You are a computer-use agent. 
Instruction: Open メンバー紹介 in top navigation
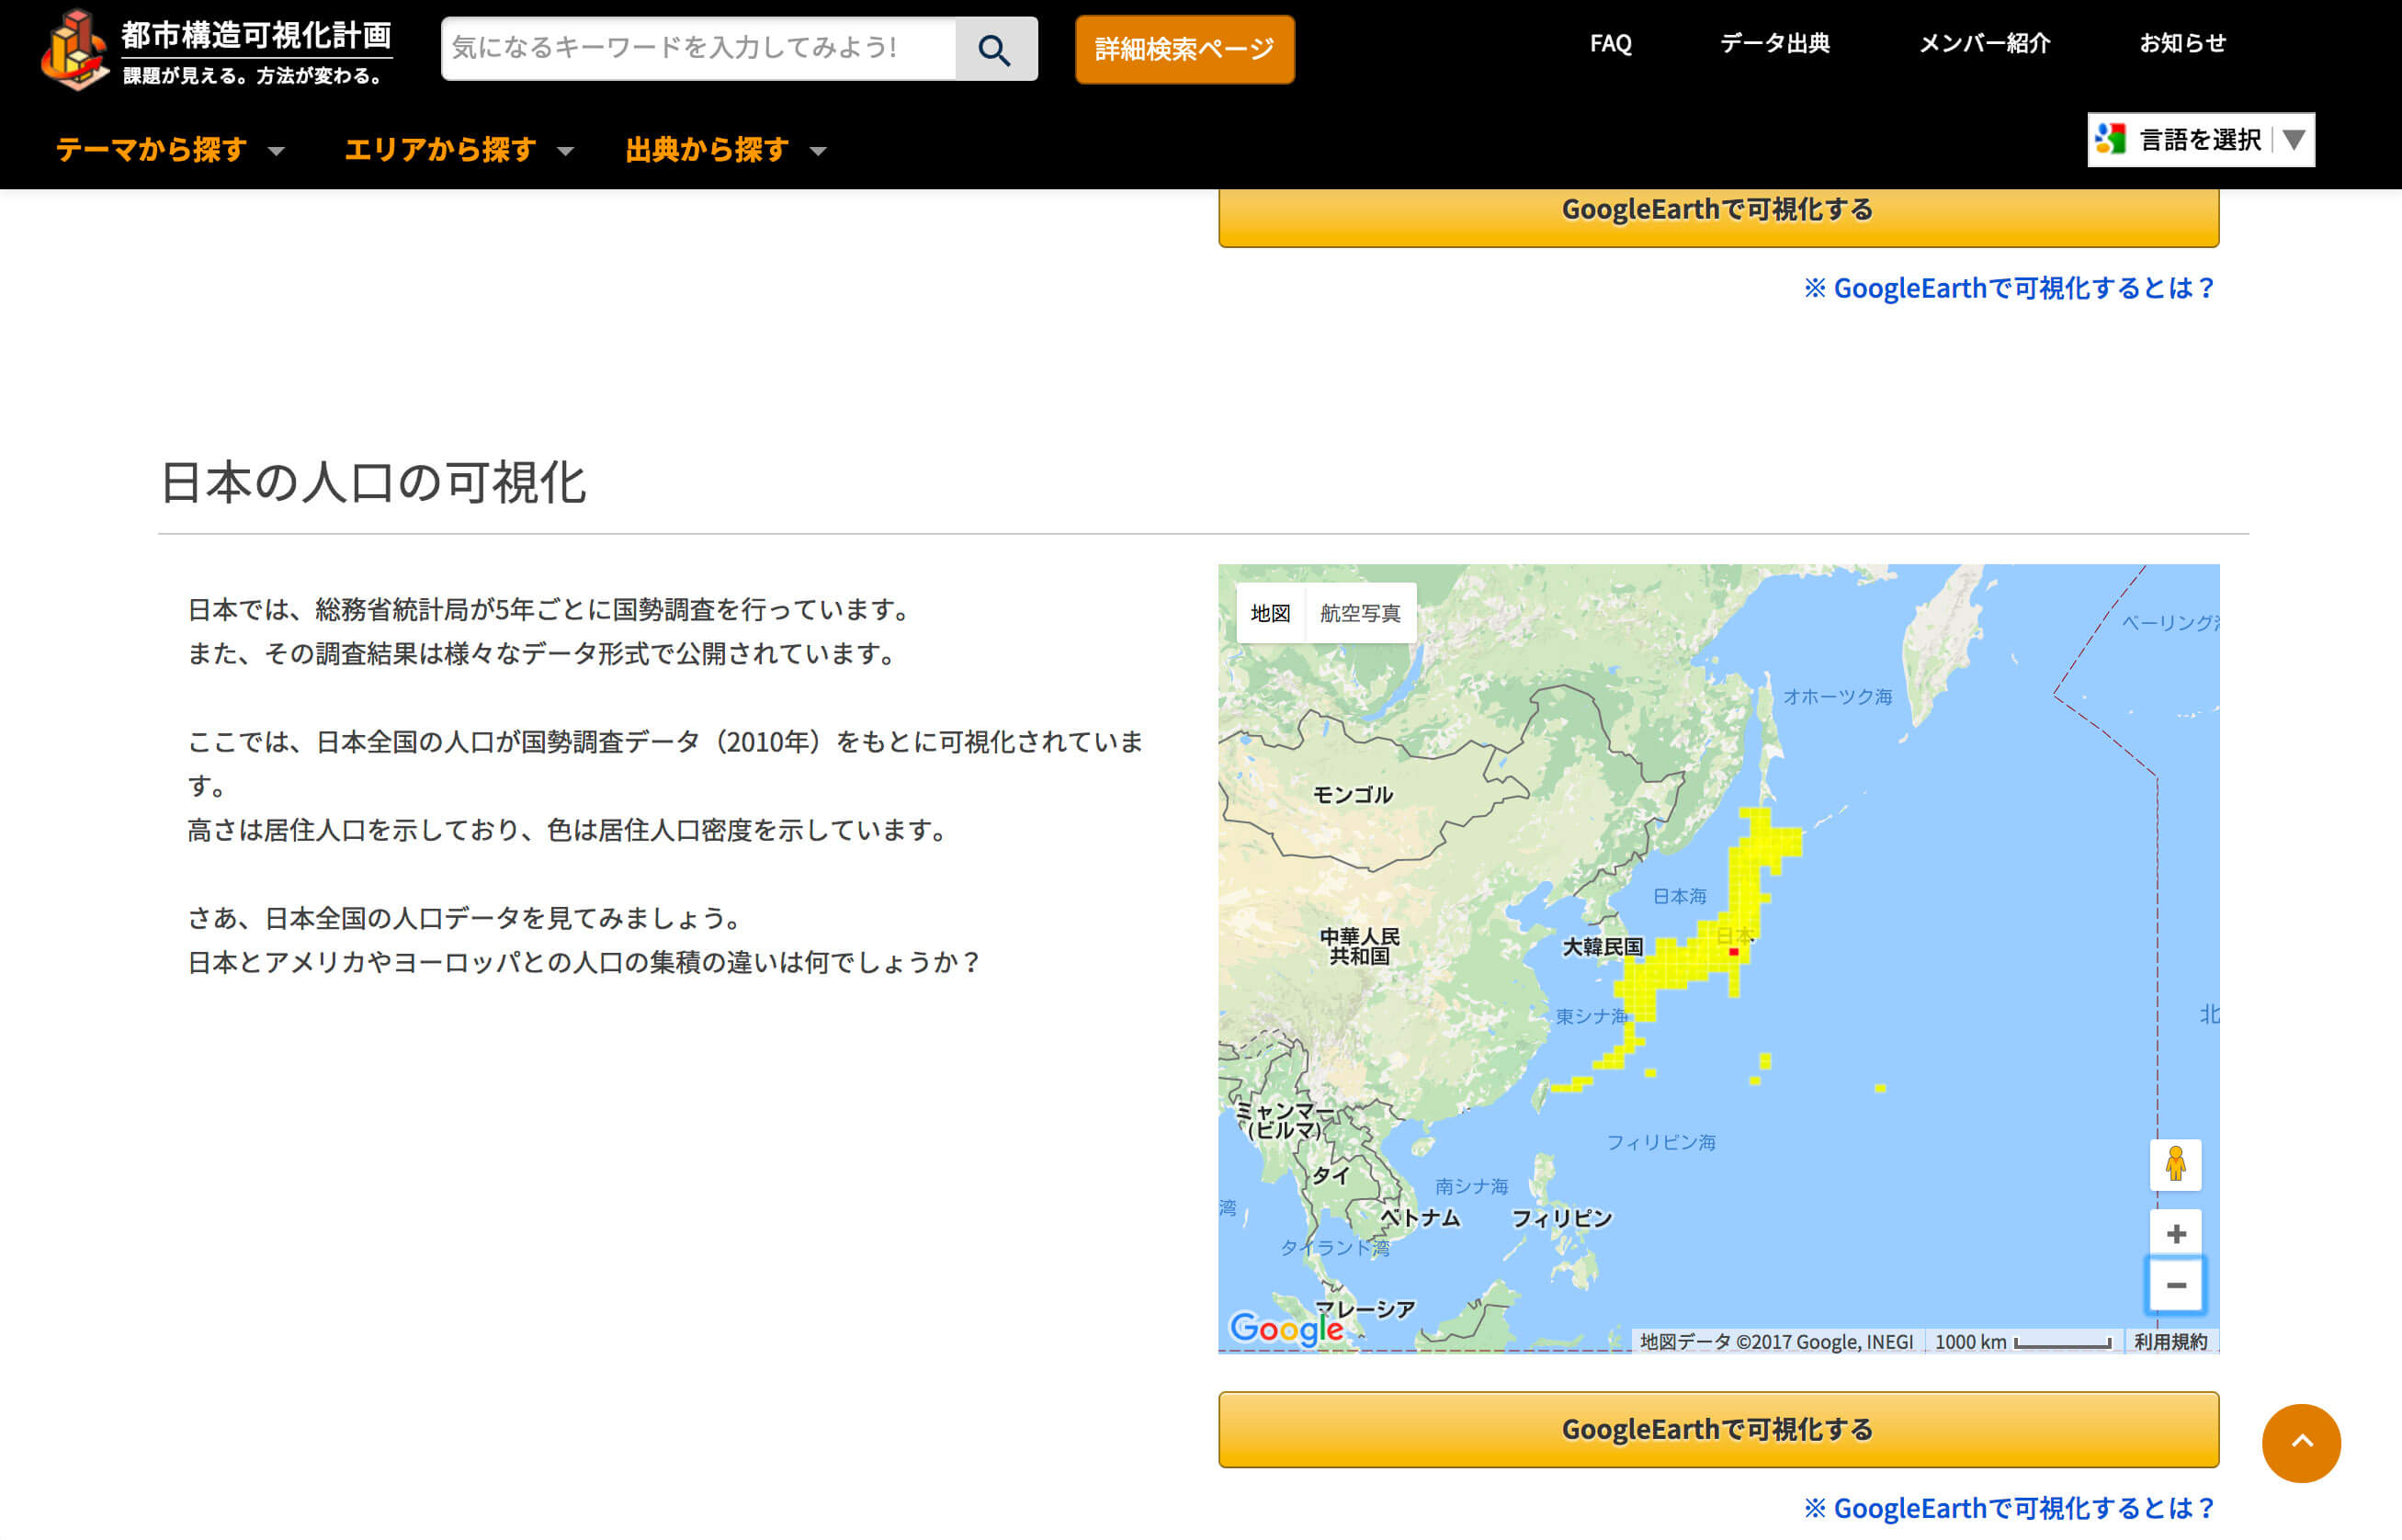[x=1984, y=43]
